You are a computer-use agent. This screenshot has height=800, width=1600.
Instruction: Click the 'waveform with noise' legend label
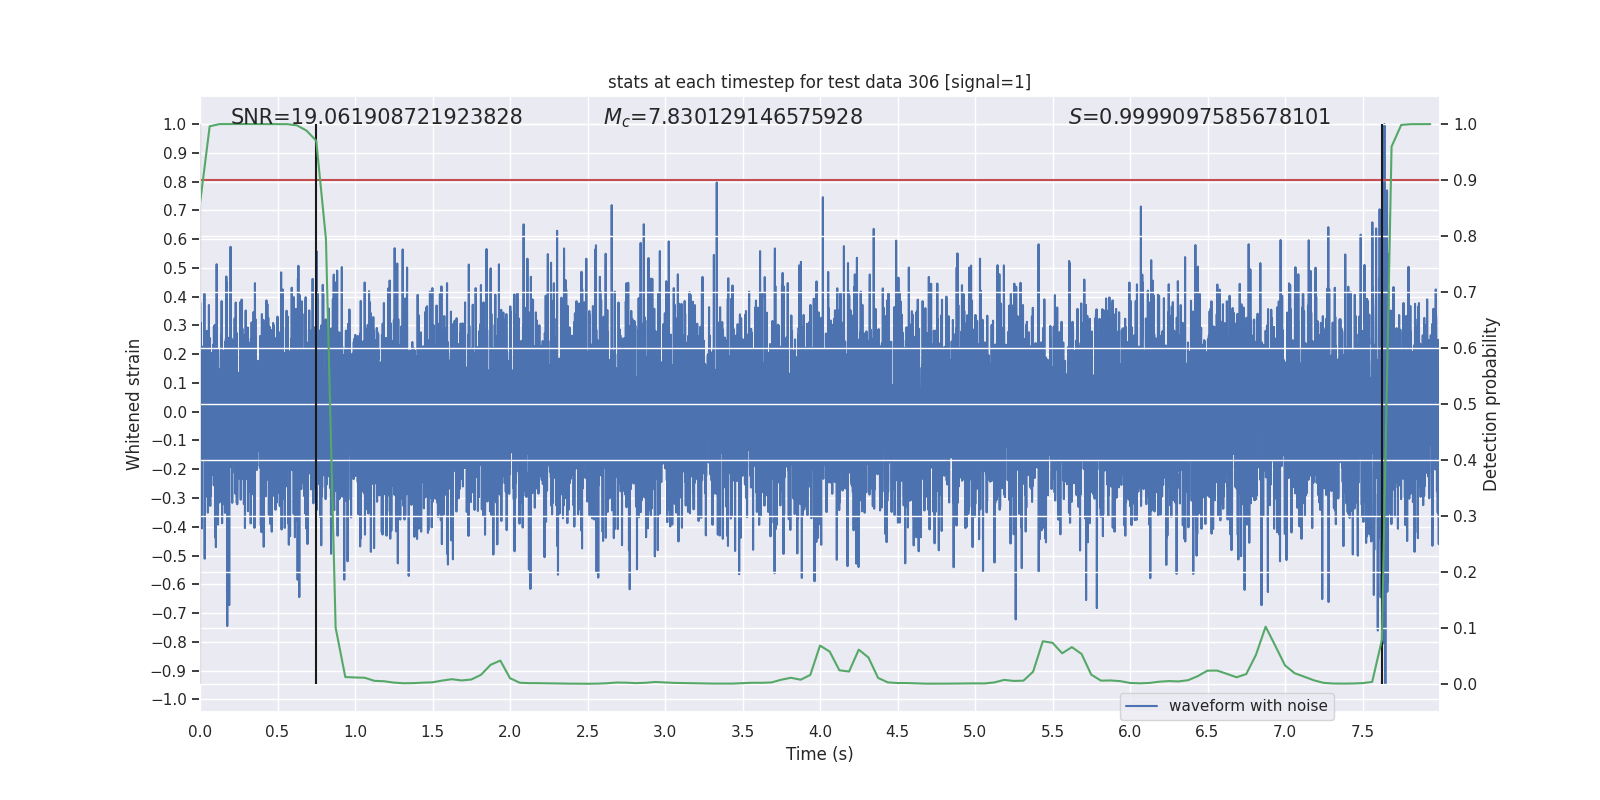(1248, 706)
